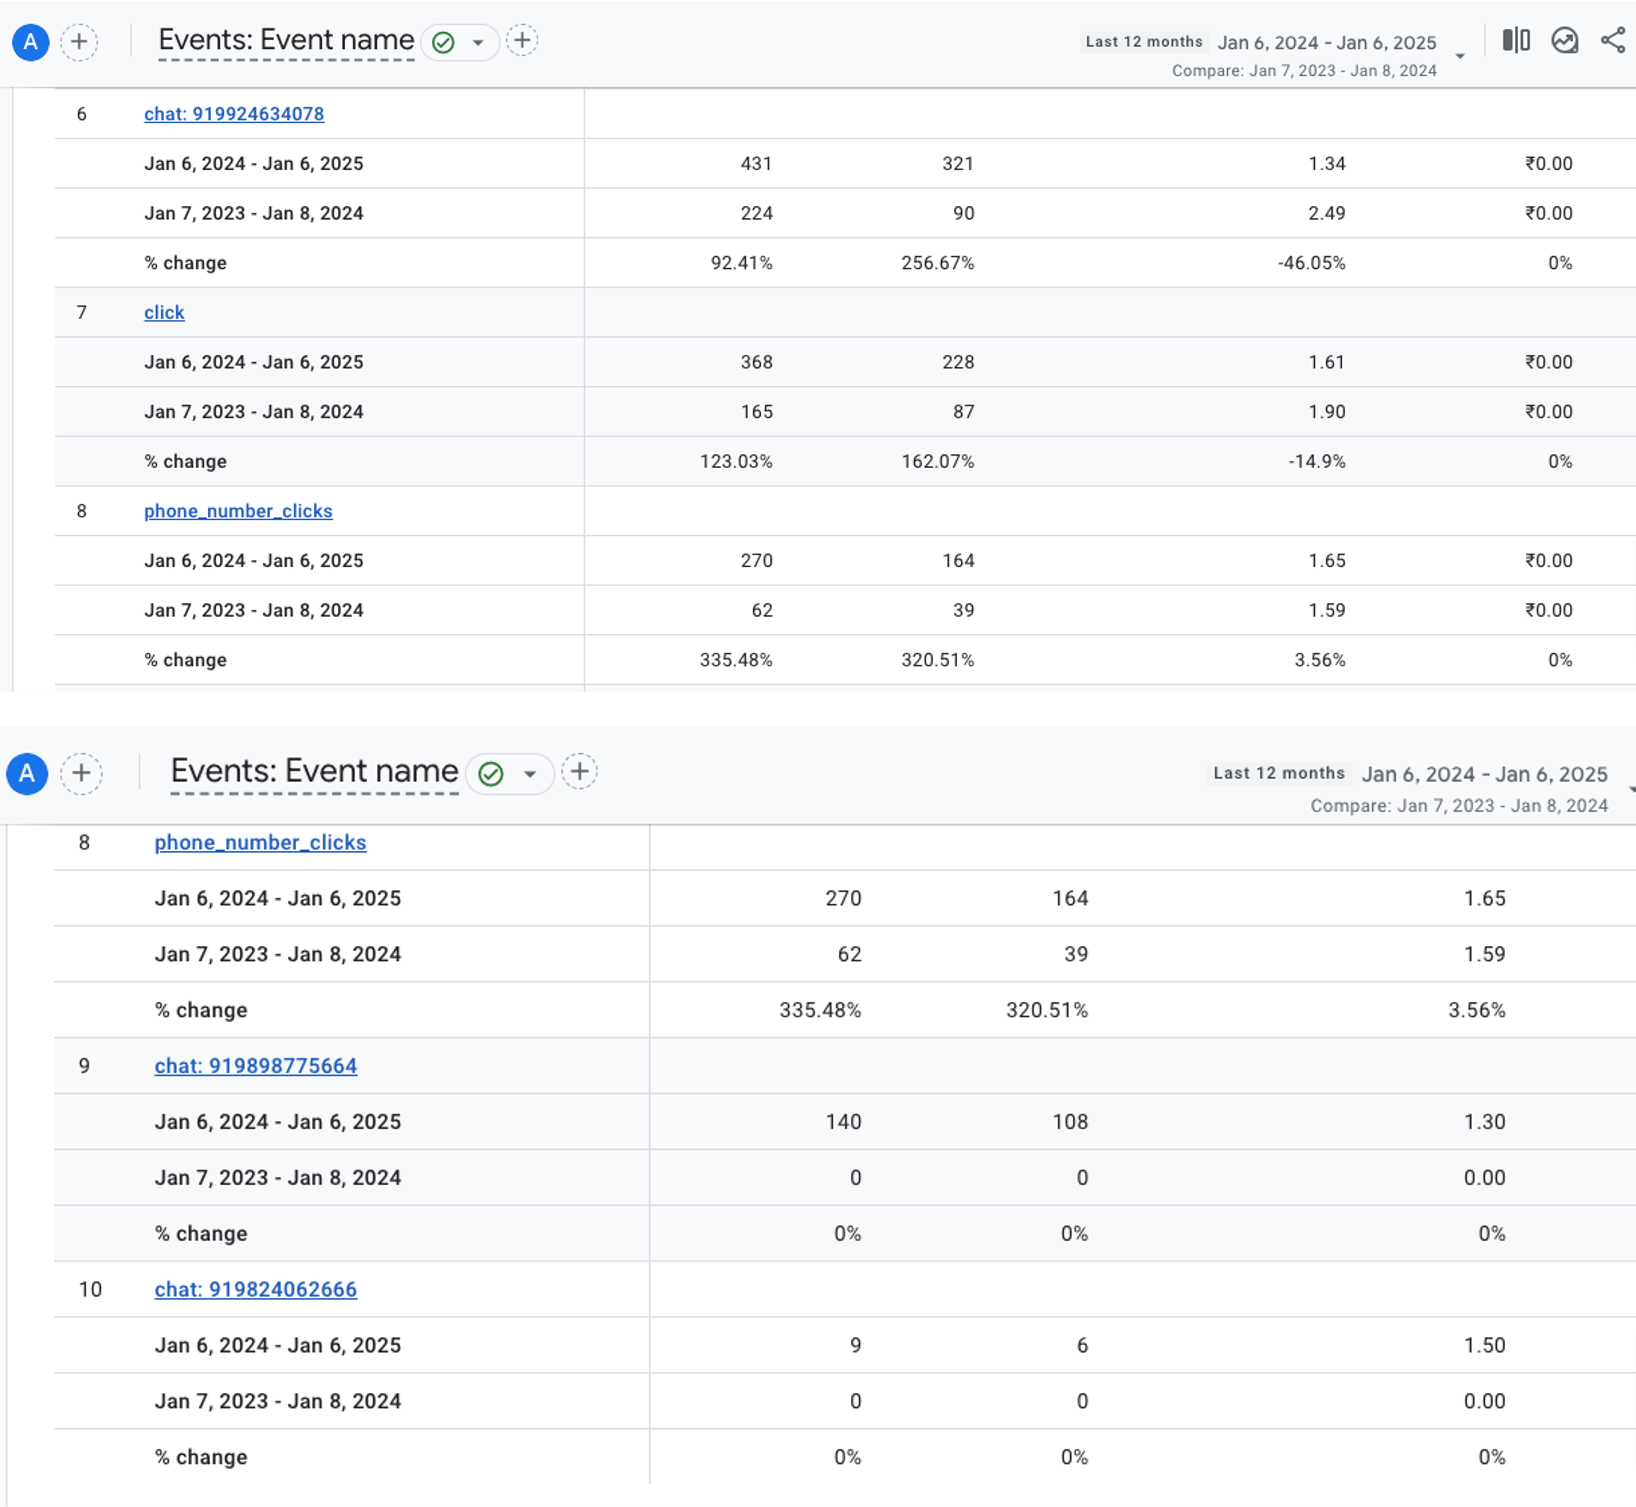
Task: Expand dropdown arrow beside lower report check
Action: tap(530, 774)
